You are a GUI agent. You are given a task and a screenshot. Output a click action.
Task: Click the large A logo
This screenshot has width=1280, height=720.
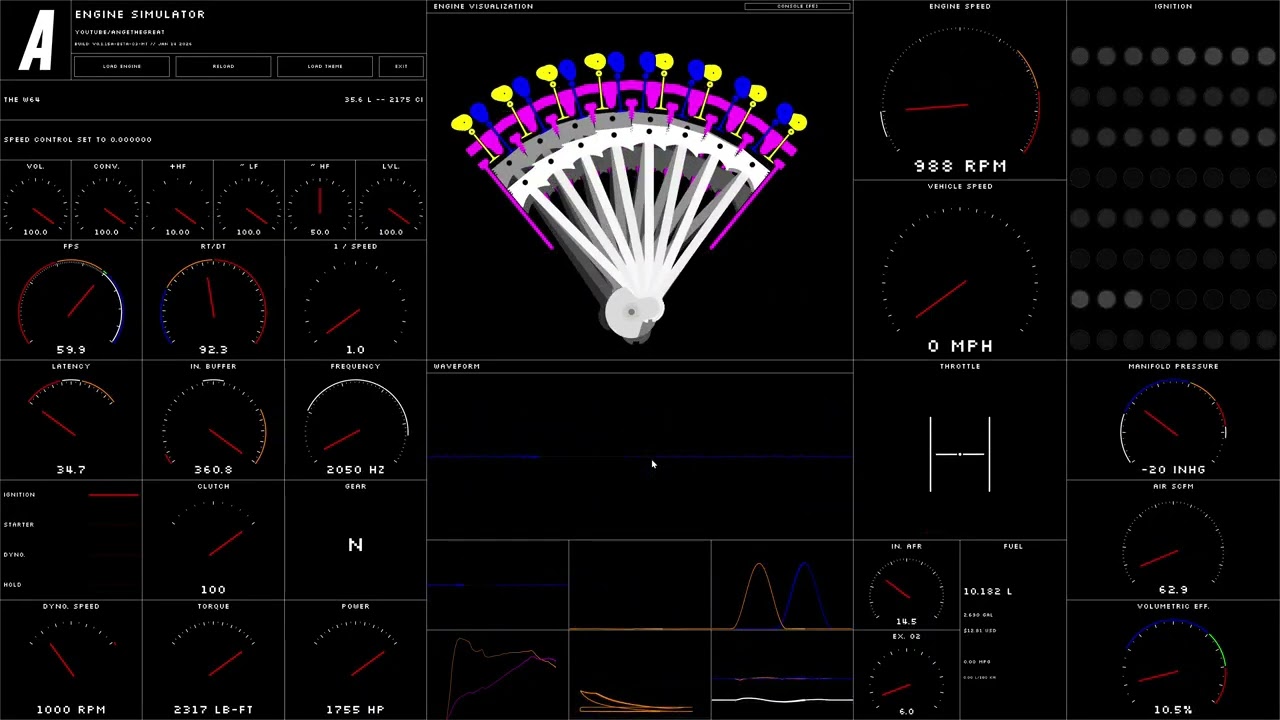point(37,41)
